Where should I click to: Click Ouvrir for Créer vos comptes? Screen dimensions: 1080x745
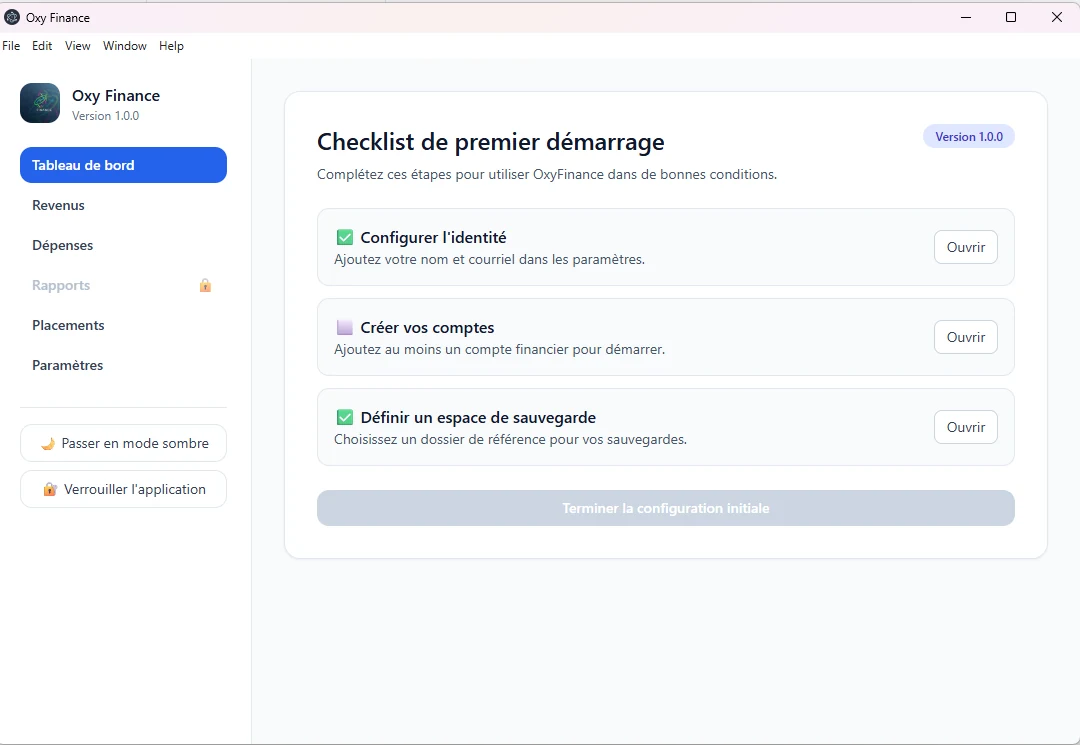(x=966, y=337)
